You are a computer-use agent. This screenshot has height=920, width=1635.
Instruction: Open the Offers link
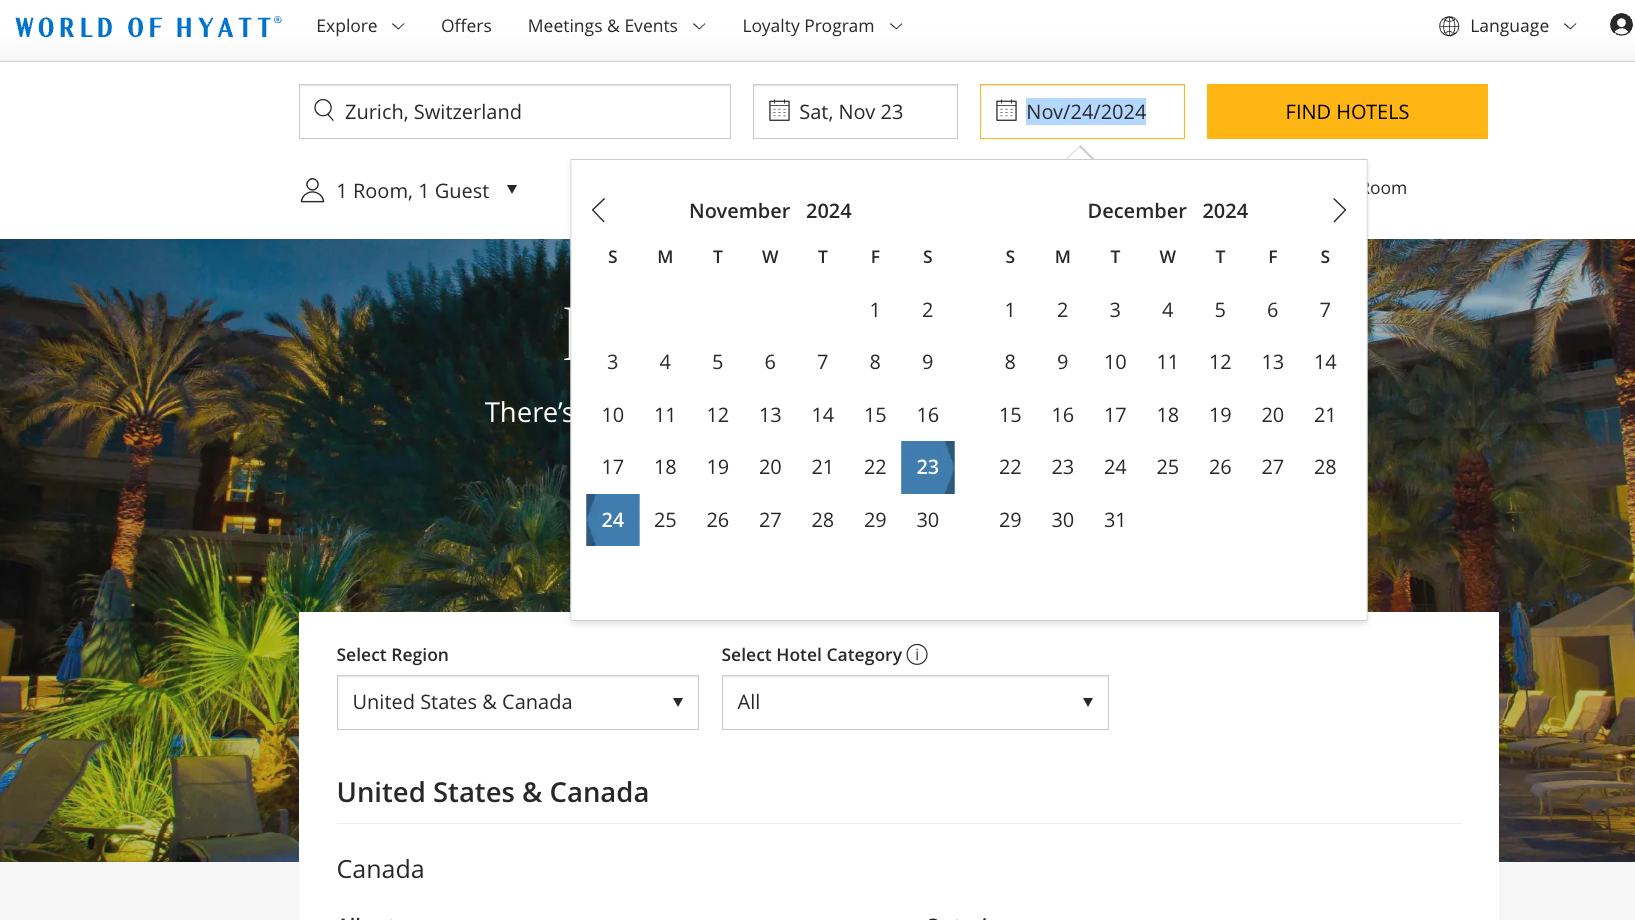click(x=466, y=26)
